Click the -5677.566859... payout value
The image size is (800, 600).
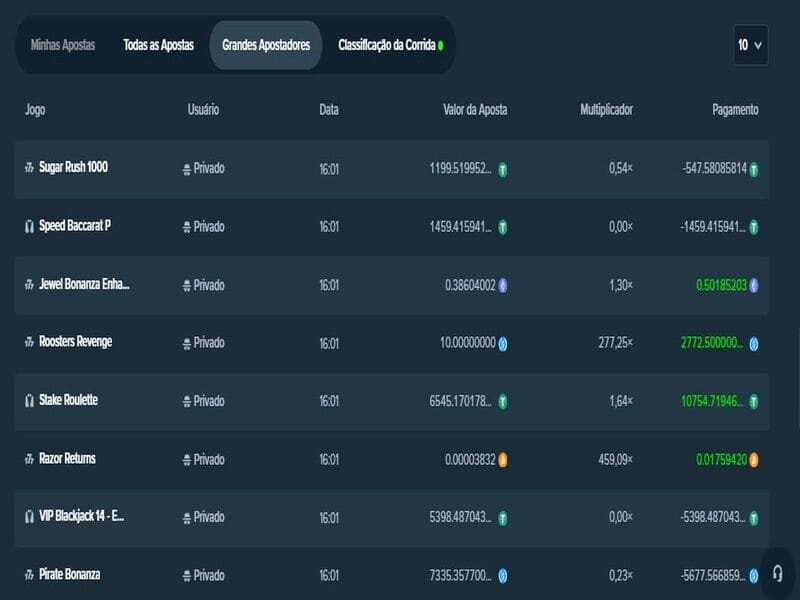tap(713, 576)
